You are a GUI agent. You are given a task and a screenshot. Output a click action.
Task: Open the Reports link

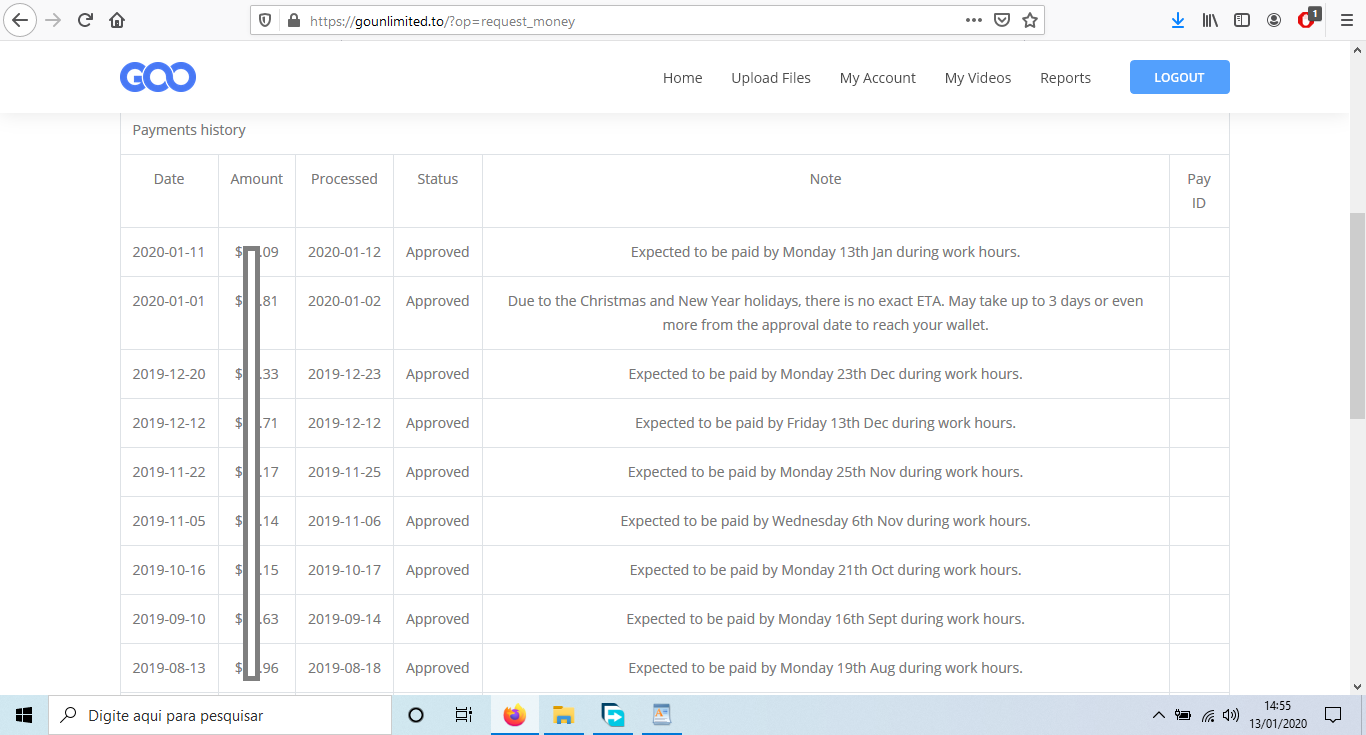click(x=1065, y=78)
